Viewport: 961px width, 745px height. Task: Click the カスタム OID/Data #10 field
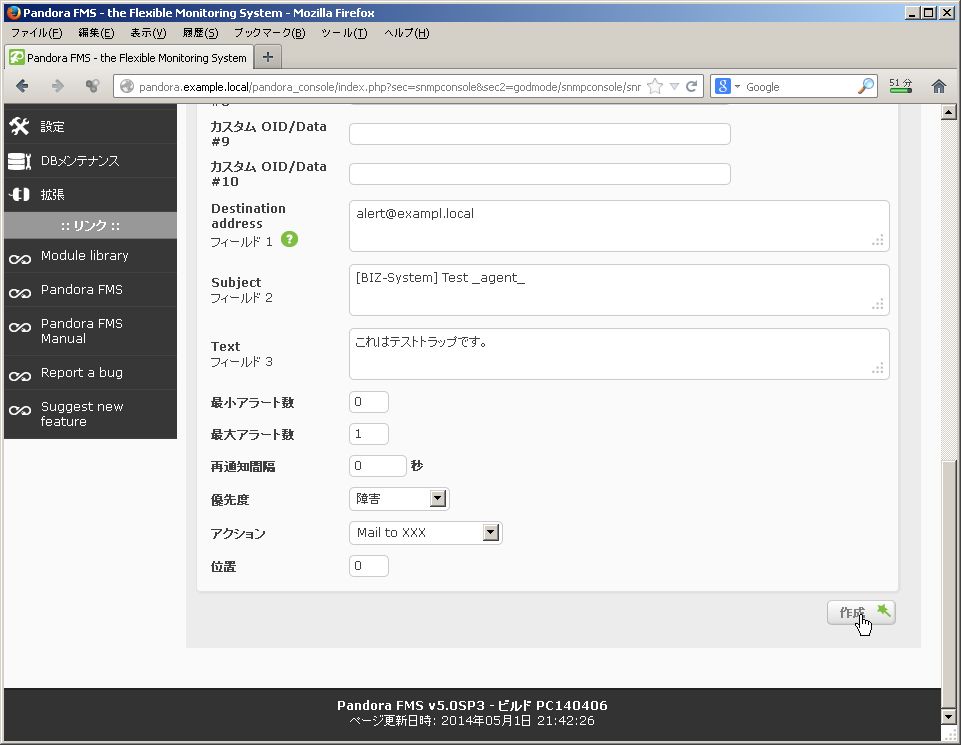(540, 173)
